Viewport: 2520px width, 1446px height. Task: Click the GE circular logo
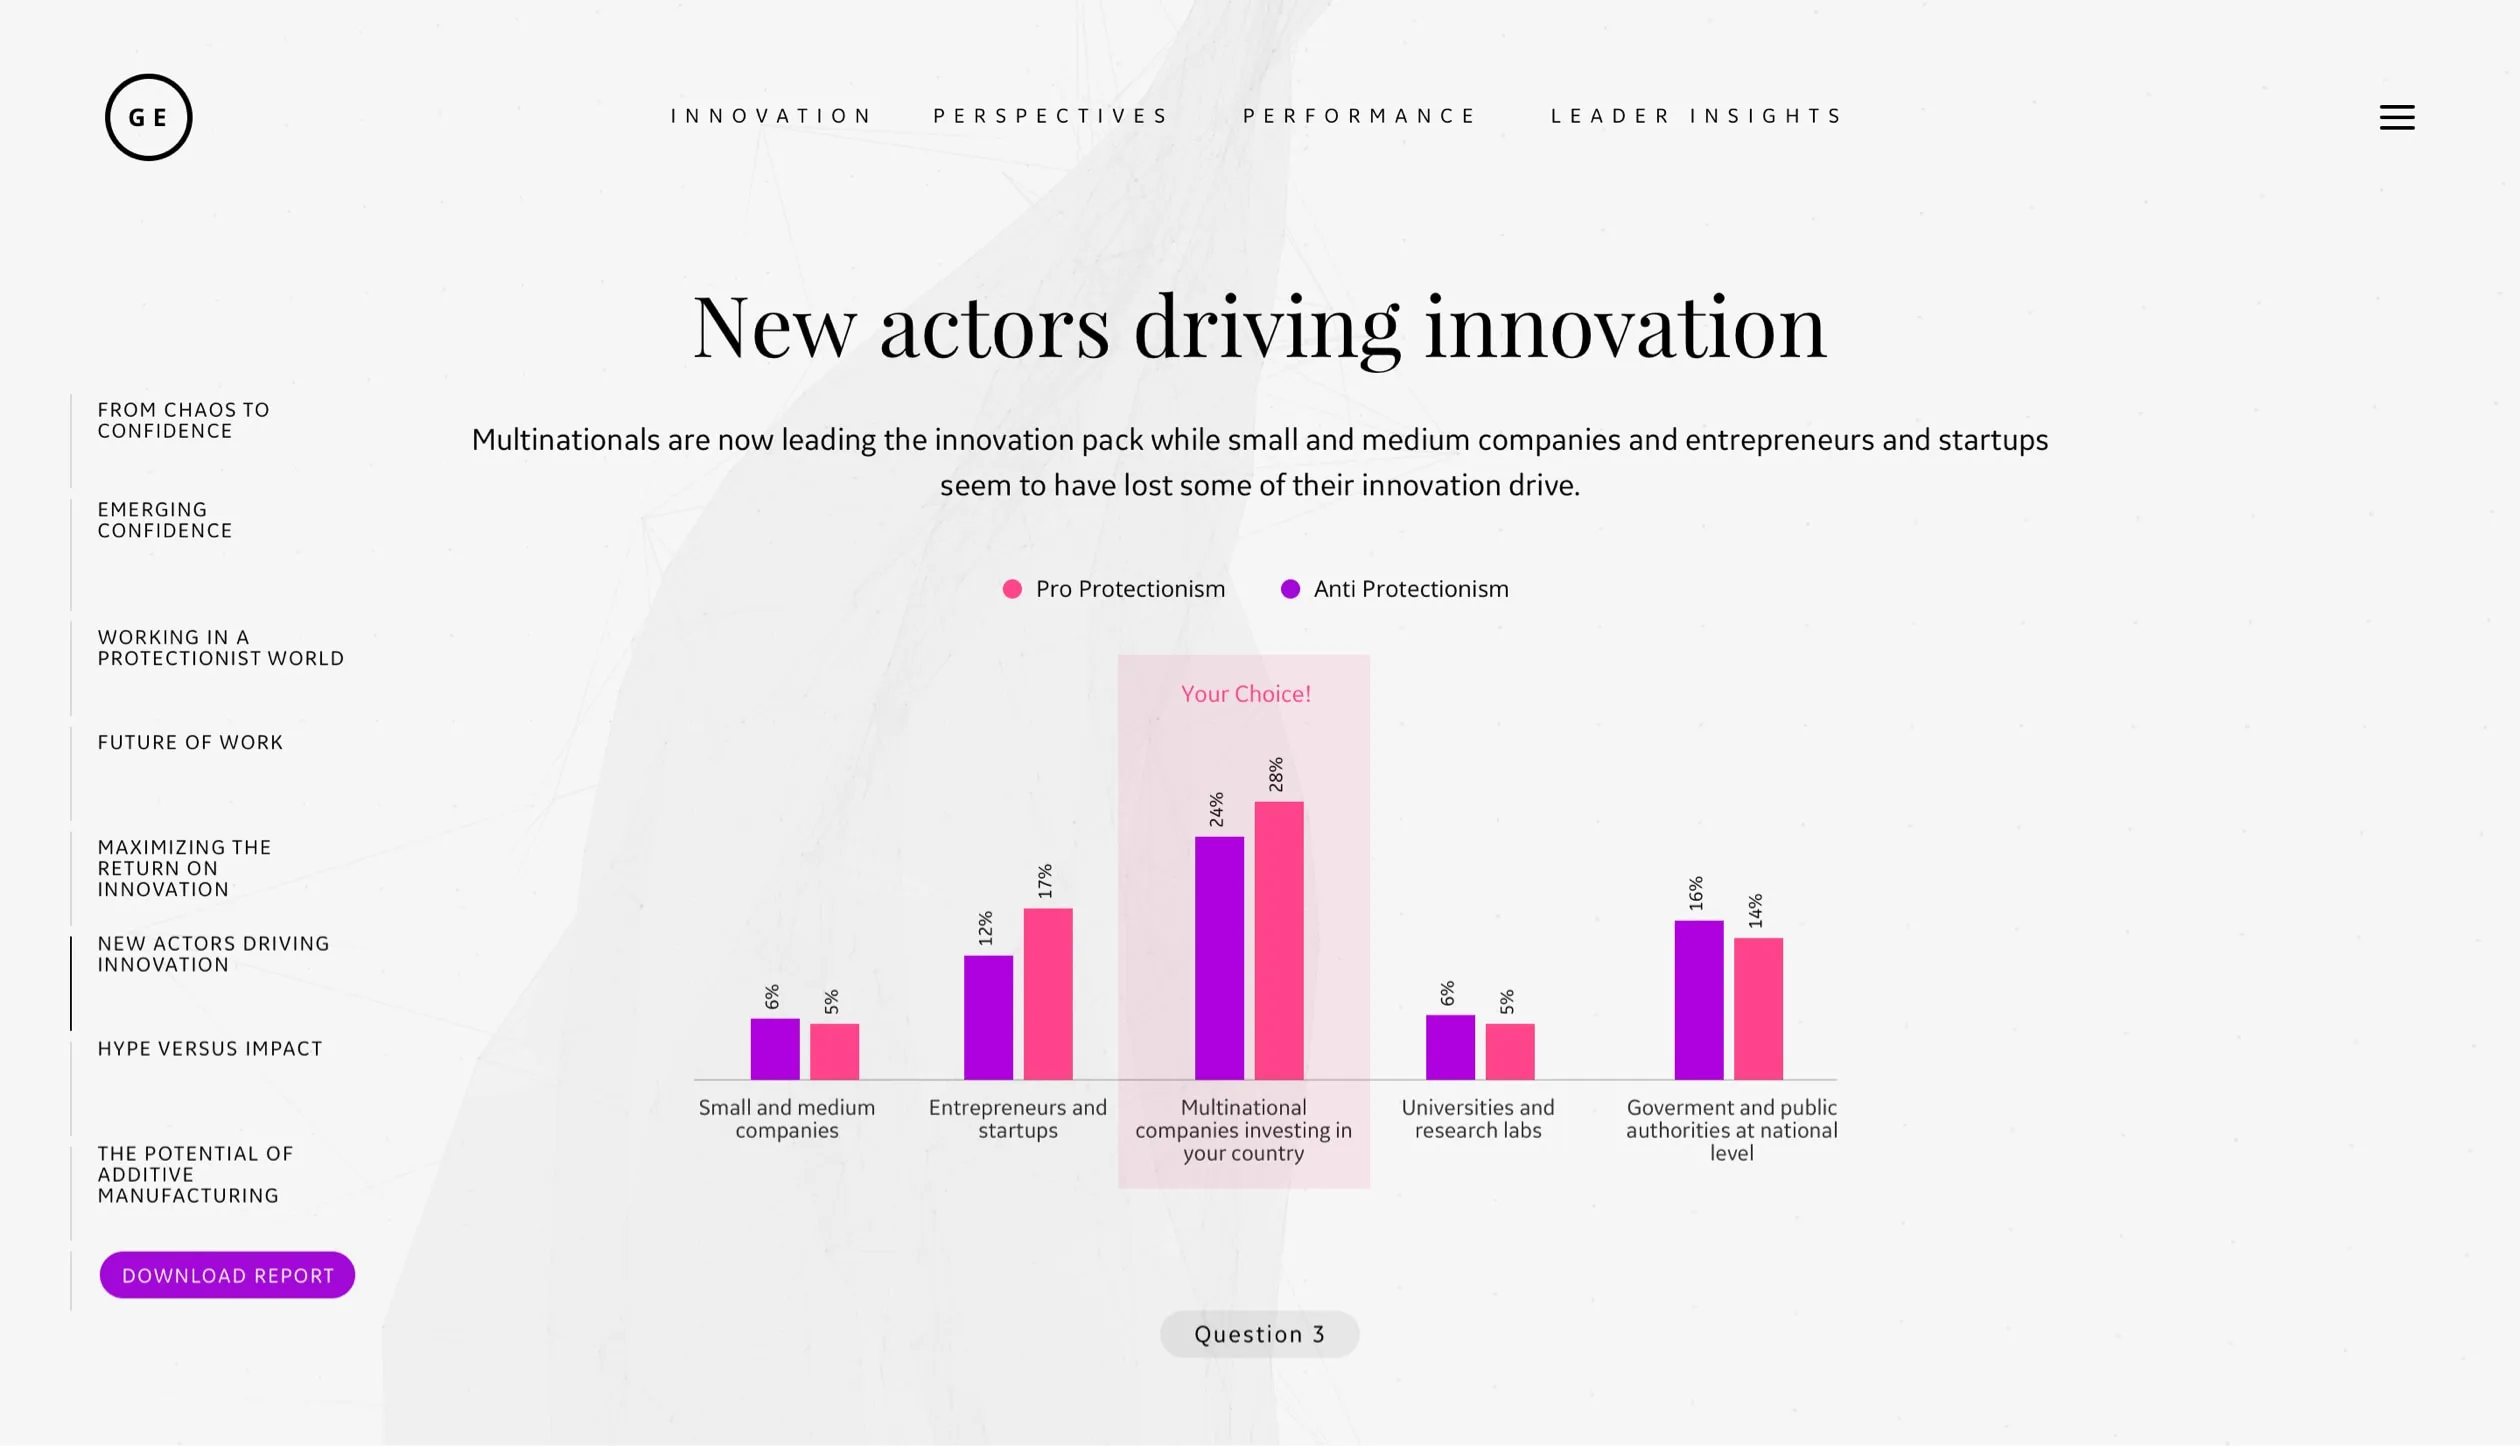[148, 117]
